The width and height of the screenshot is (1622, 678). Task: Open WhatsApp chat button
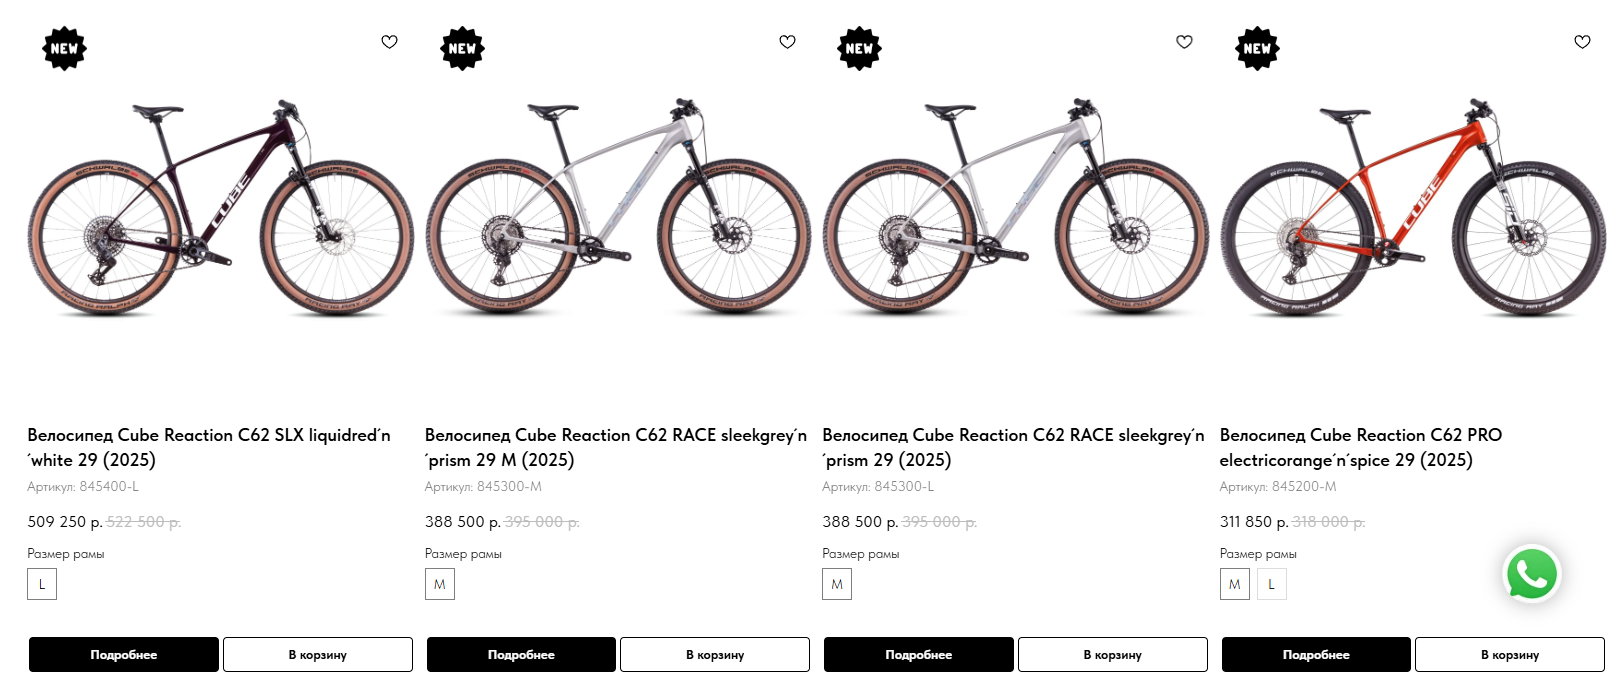click(x=1532, y=575)
